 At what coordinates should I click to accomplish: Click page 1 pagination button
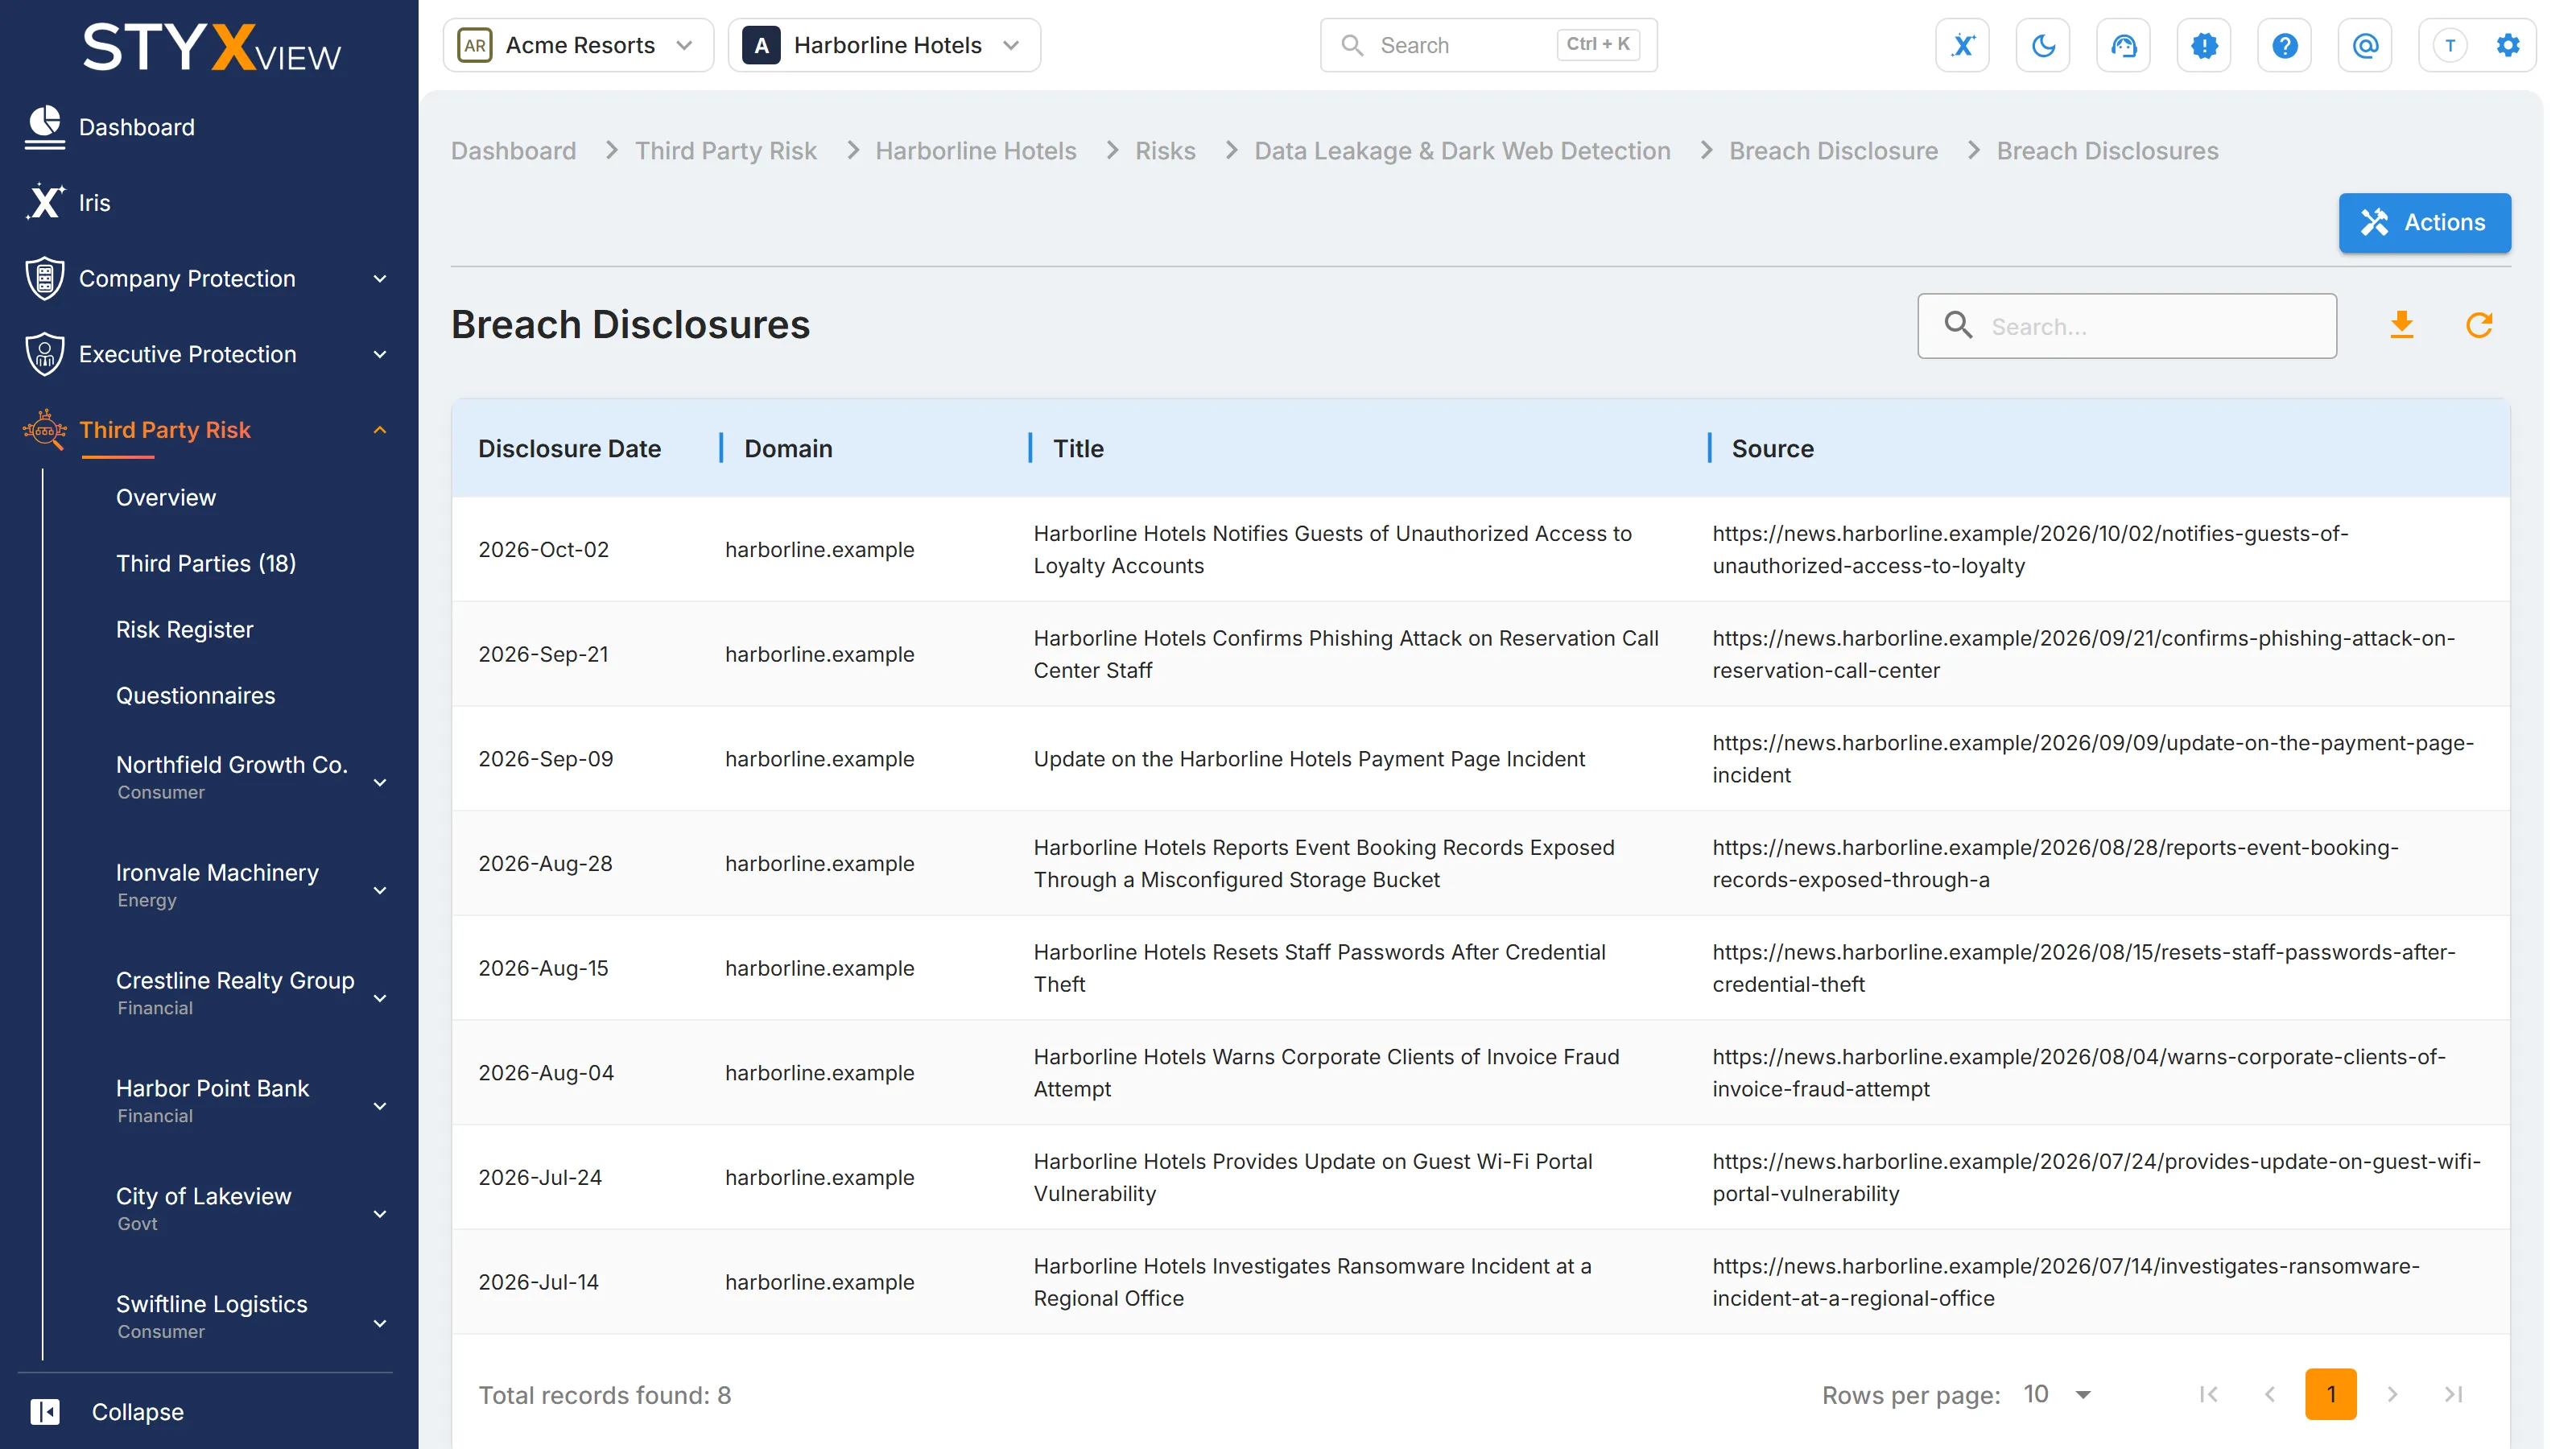(2330, 1394)
